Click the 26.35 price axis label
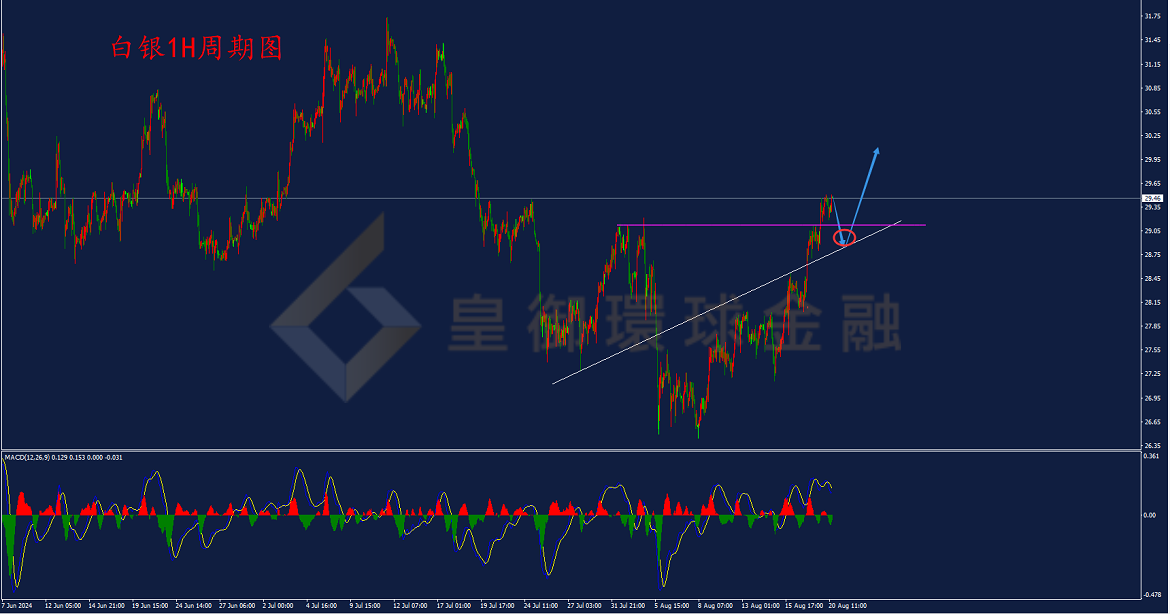This screenshot has width=1170, height=614. coord(1152,445)
